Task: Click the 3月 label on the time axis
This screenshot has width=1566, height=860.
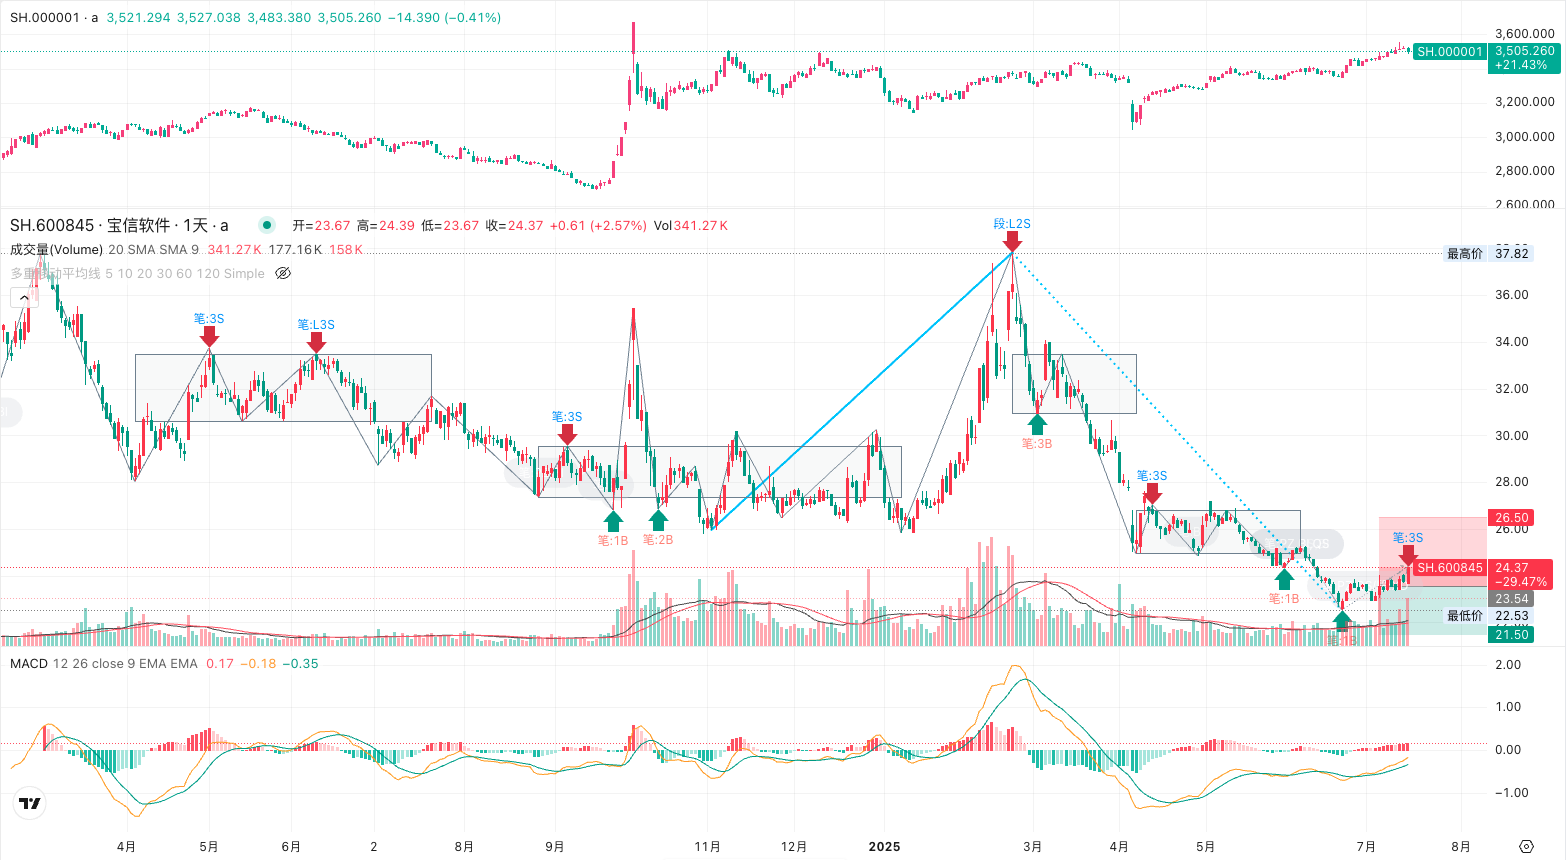Action: click(x=1032, y=846)
